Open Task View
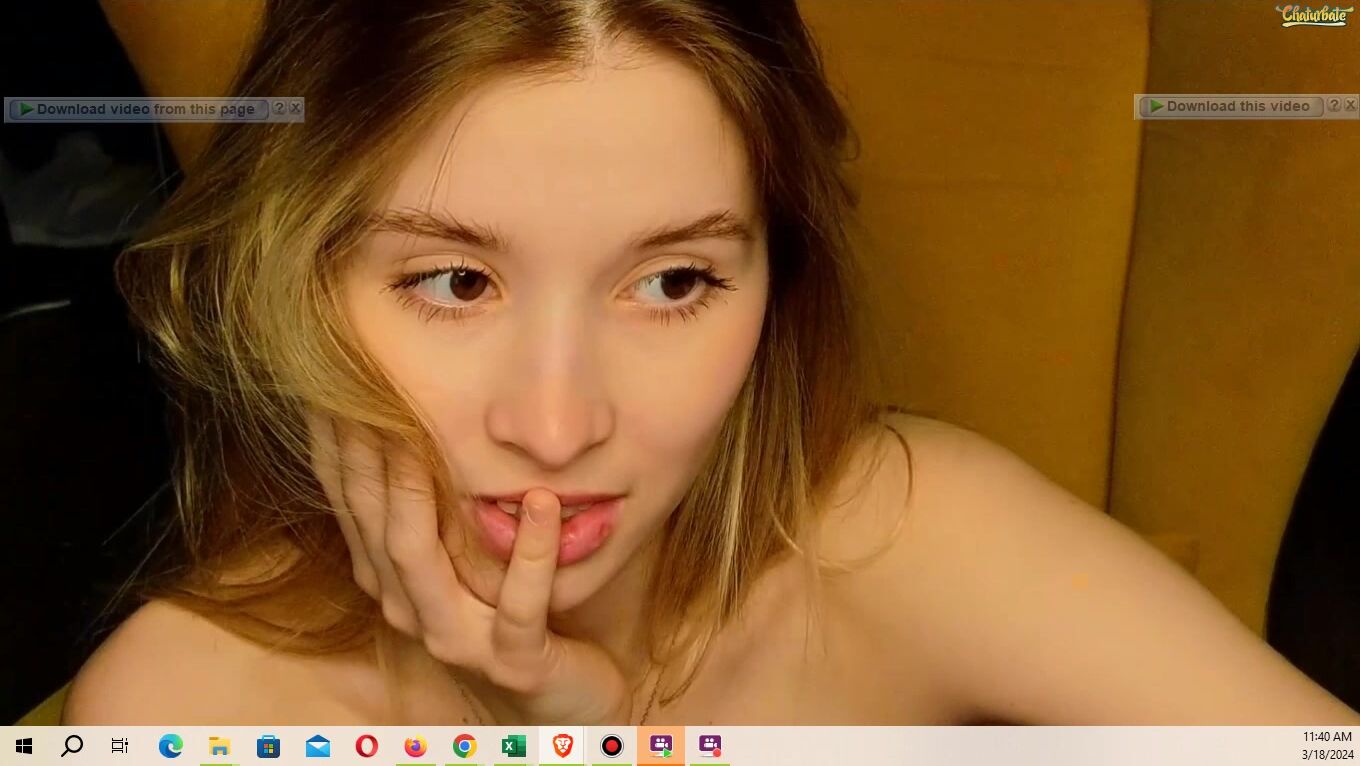Viewport: 1360px width, 766px height. tap(119, 746)
